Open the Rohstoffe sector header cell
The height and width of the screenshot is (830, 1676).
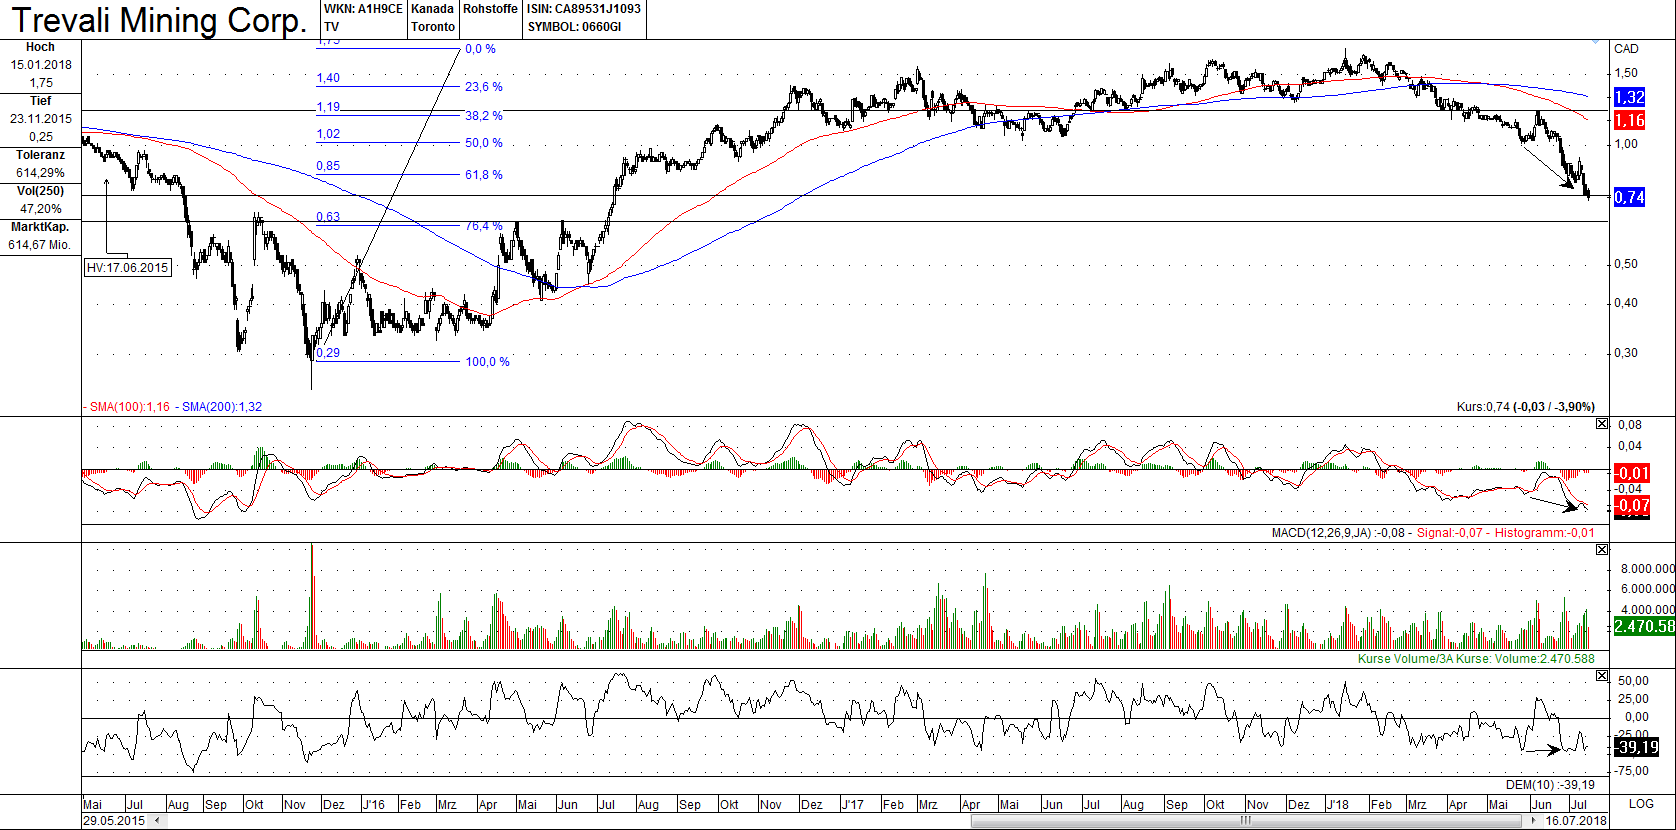point(490,9)
